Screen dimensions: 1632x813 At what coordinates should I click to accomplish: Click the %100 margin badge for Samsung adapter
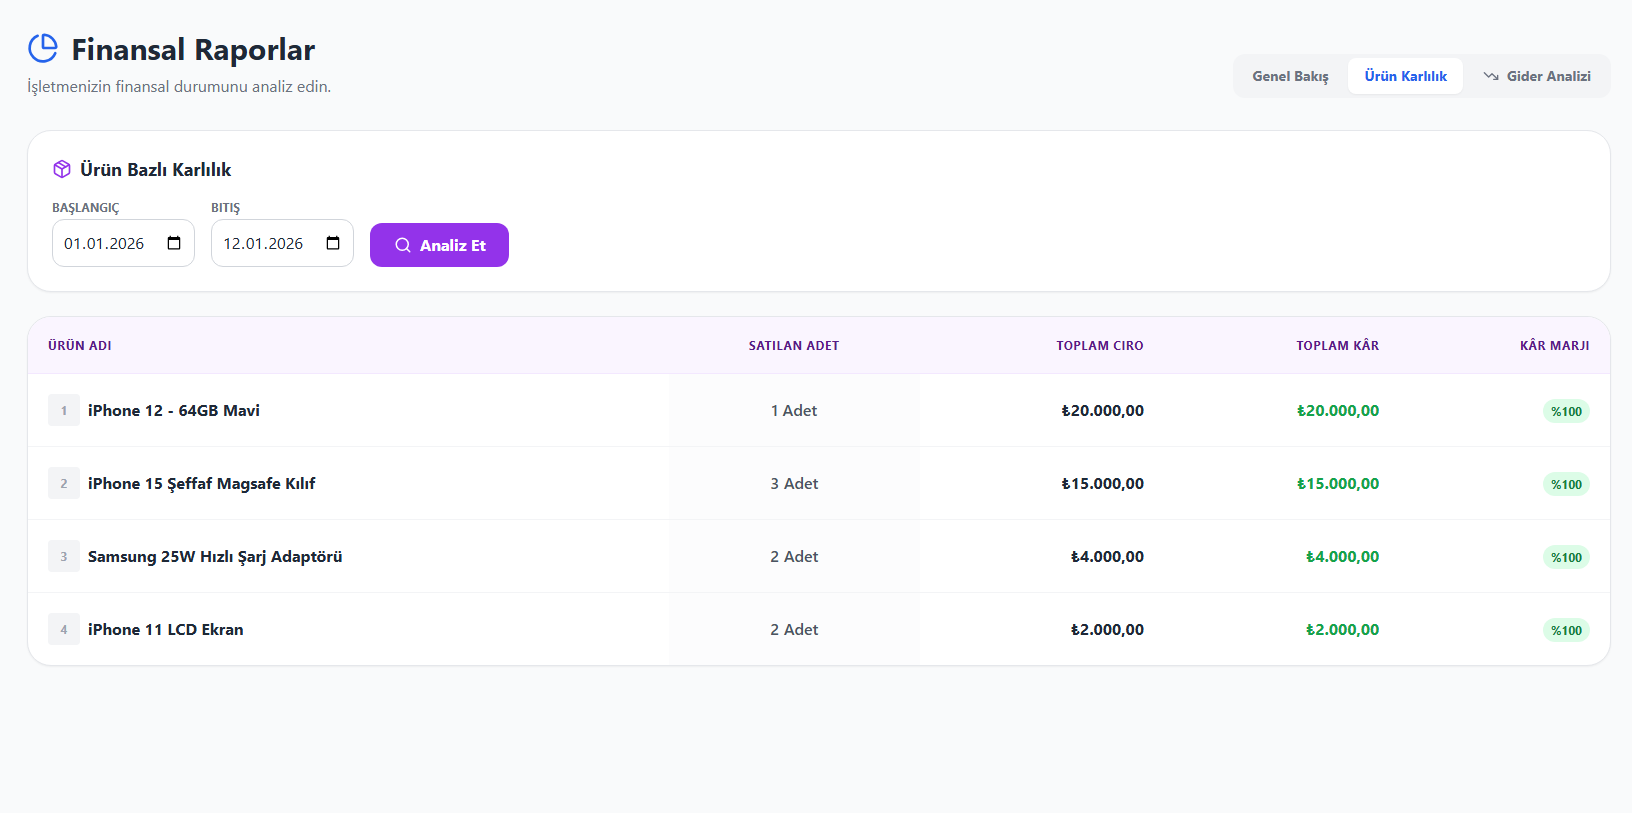click(x=1565, y=557)
